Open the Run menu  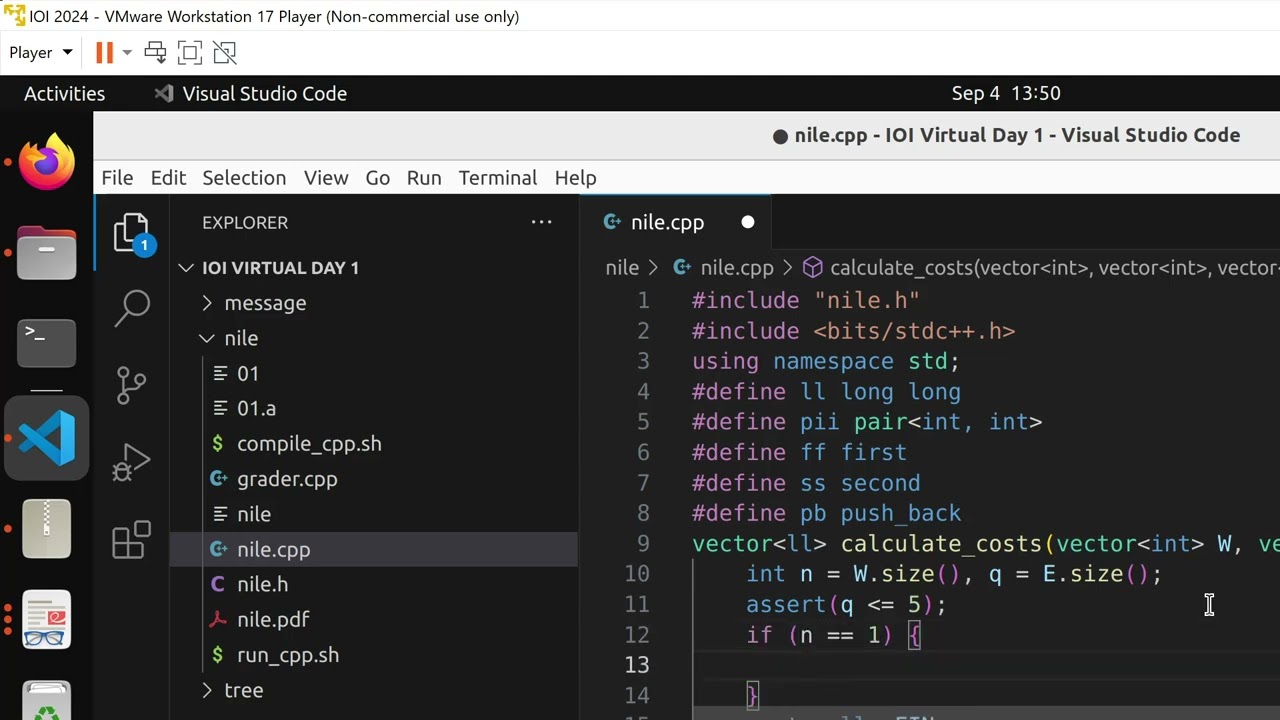coord(424,177)
